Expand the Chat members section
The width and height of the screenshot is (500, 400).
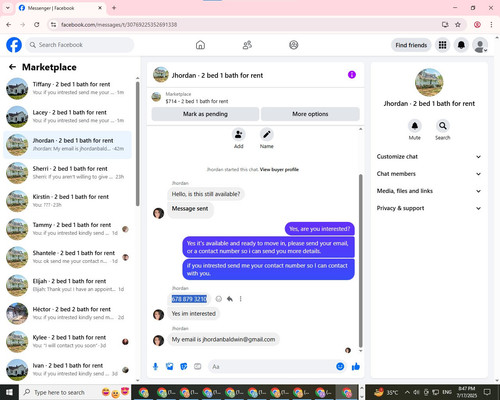click(x=429, y=174)
